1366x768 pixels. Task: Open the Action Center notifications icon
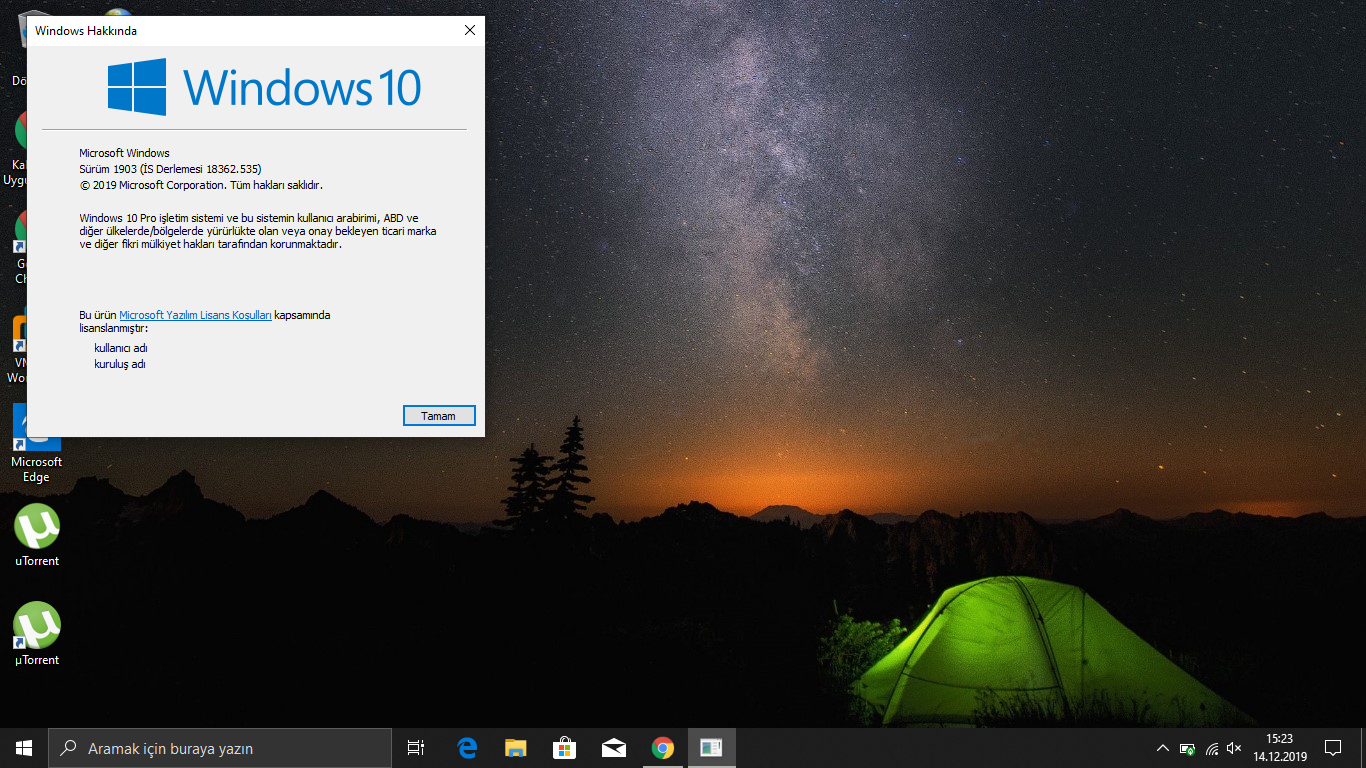pos(1333,748)
